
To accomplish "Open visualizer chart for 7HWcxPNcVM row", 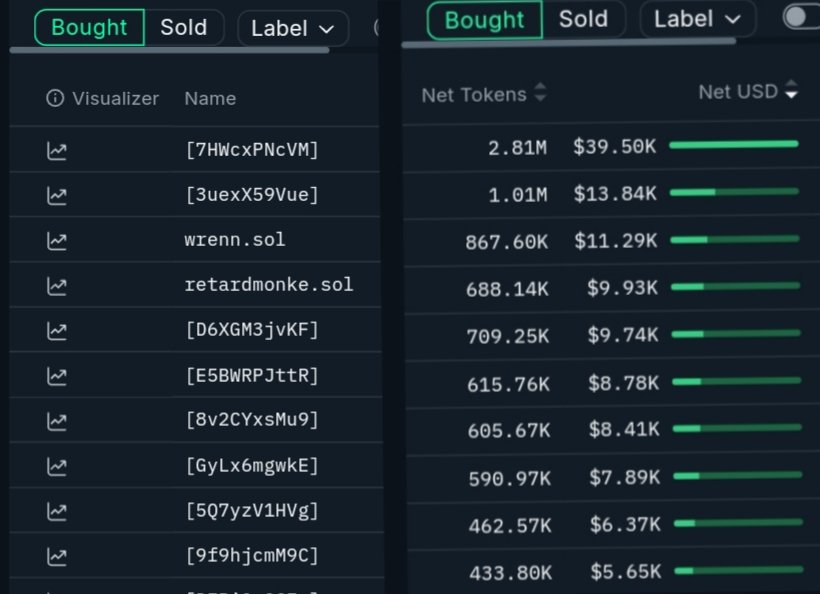I will [x=56, y=151].
